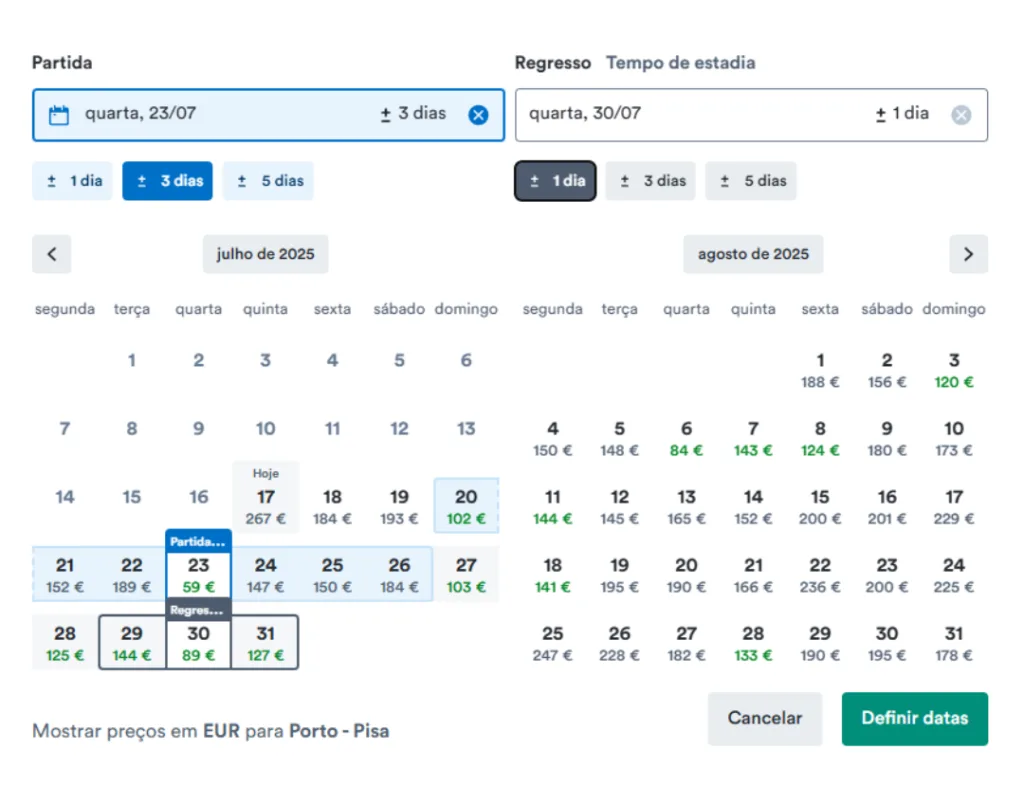Pick 6 August priced at 84 €
Viewport: 1024px width, 786px height.
[686, 438]
